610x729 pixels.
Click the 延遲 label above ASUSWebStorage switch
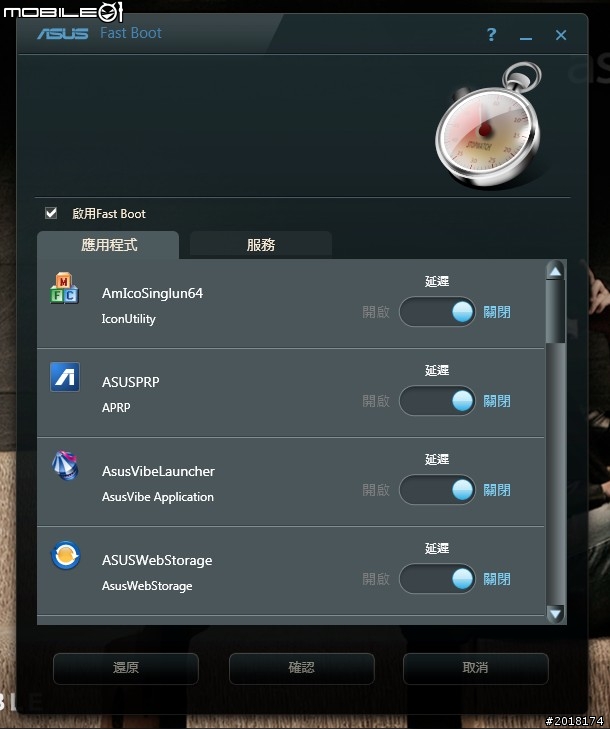coord(437,549)
